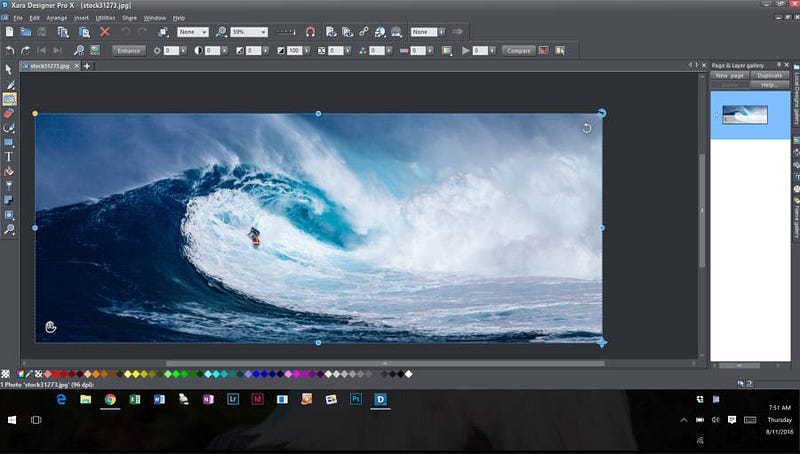This screenshot has height=454, width=800.
Task: Open the right None dropdown arrow
Action: coord(441,32)
